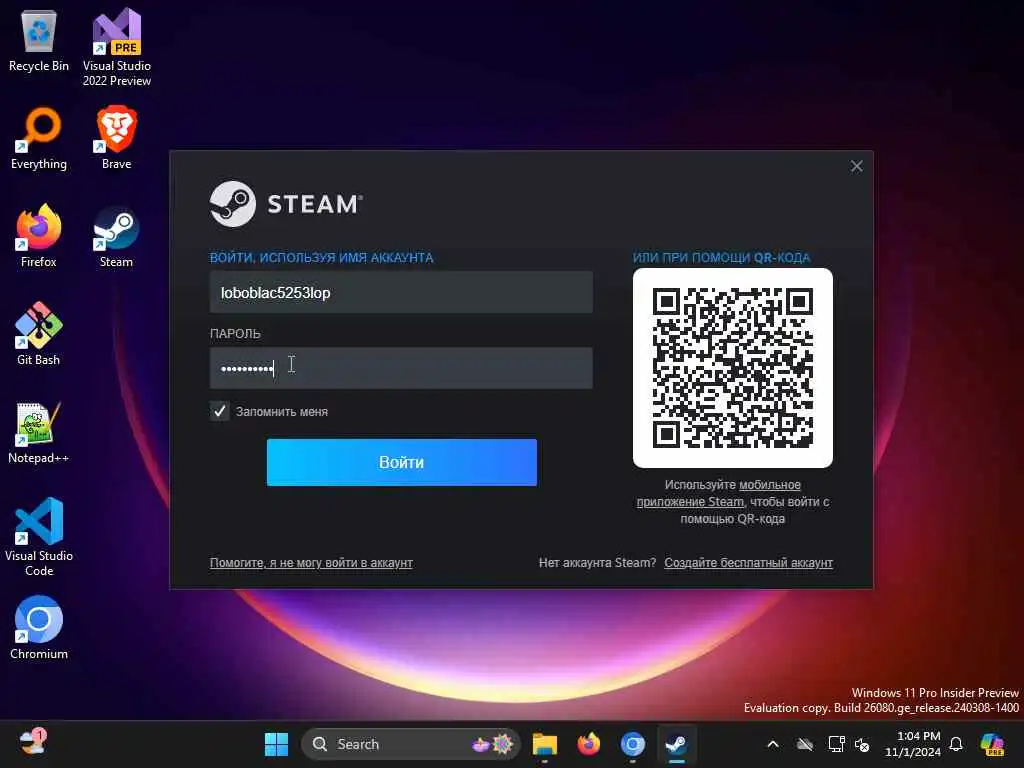Screen dimensions: 1024x768
Task: Focus the 'ПАРОЛЬ' password field
Action: [x=401, y=368]
